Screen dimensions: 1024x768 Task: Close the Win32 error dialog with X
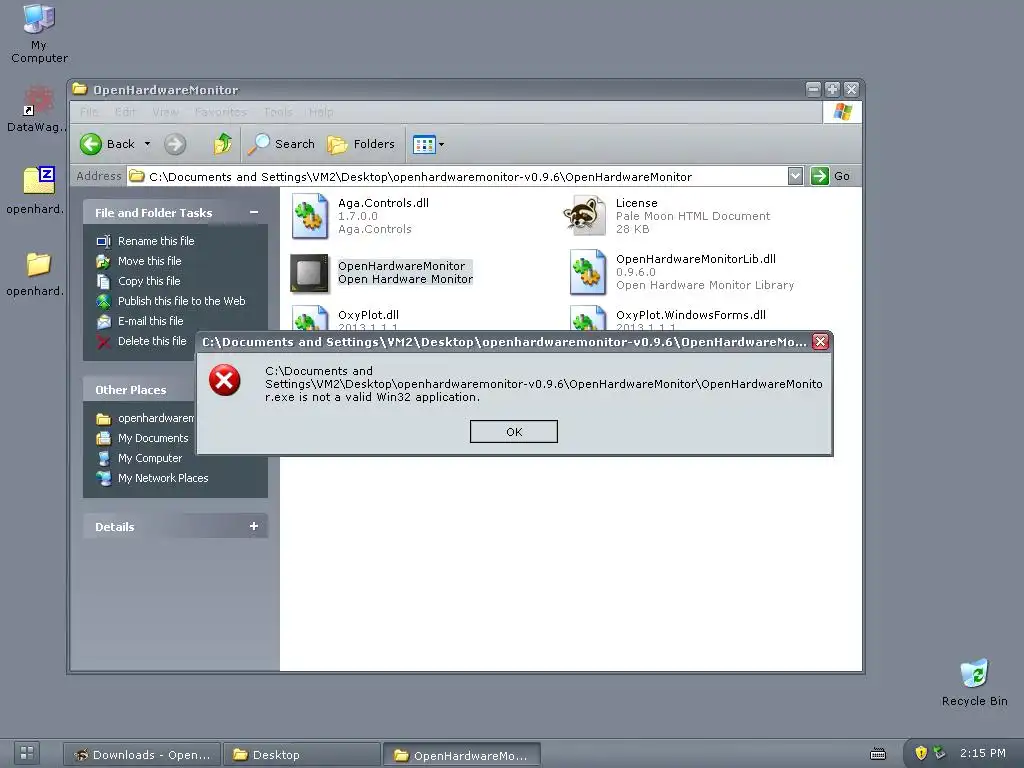pyautogui.click(x=820, y=342)
